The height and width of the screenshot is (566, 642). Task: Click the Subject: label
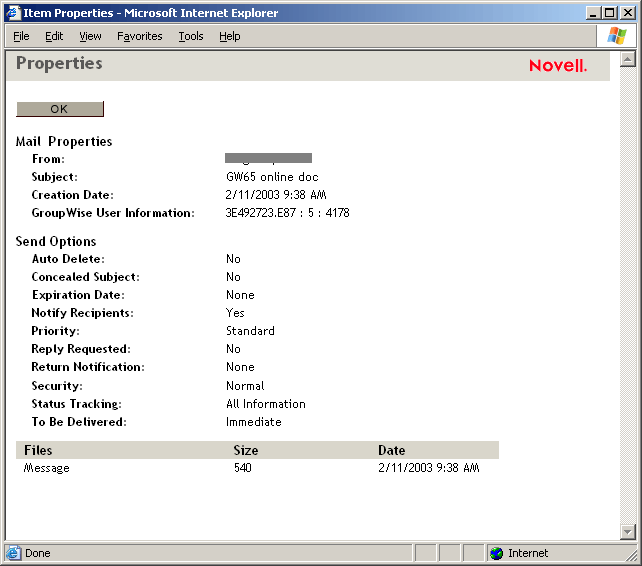pyautogui.click(x=54, y=177)
